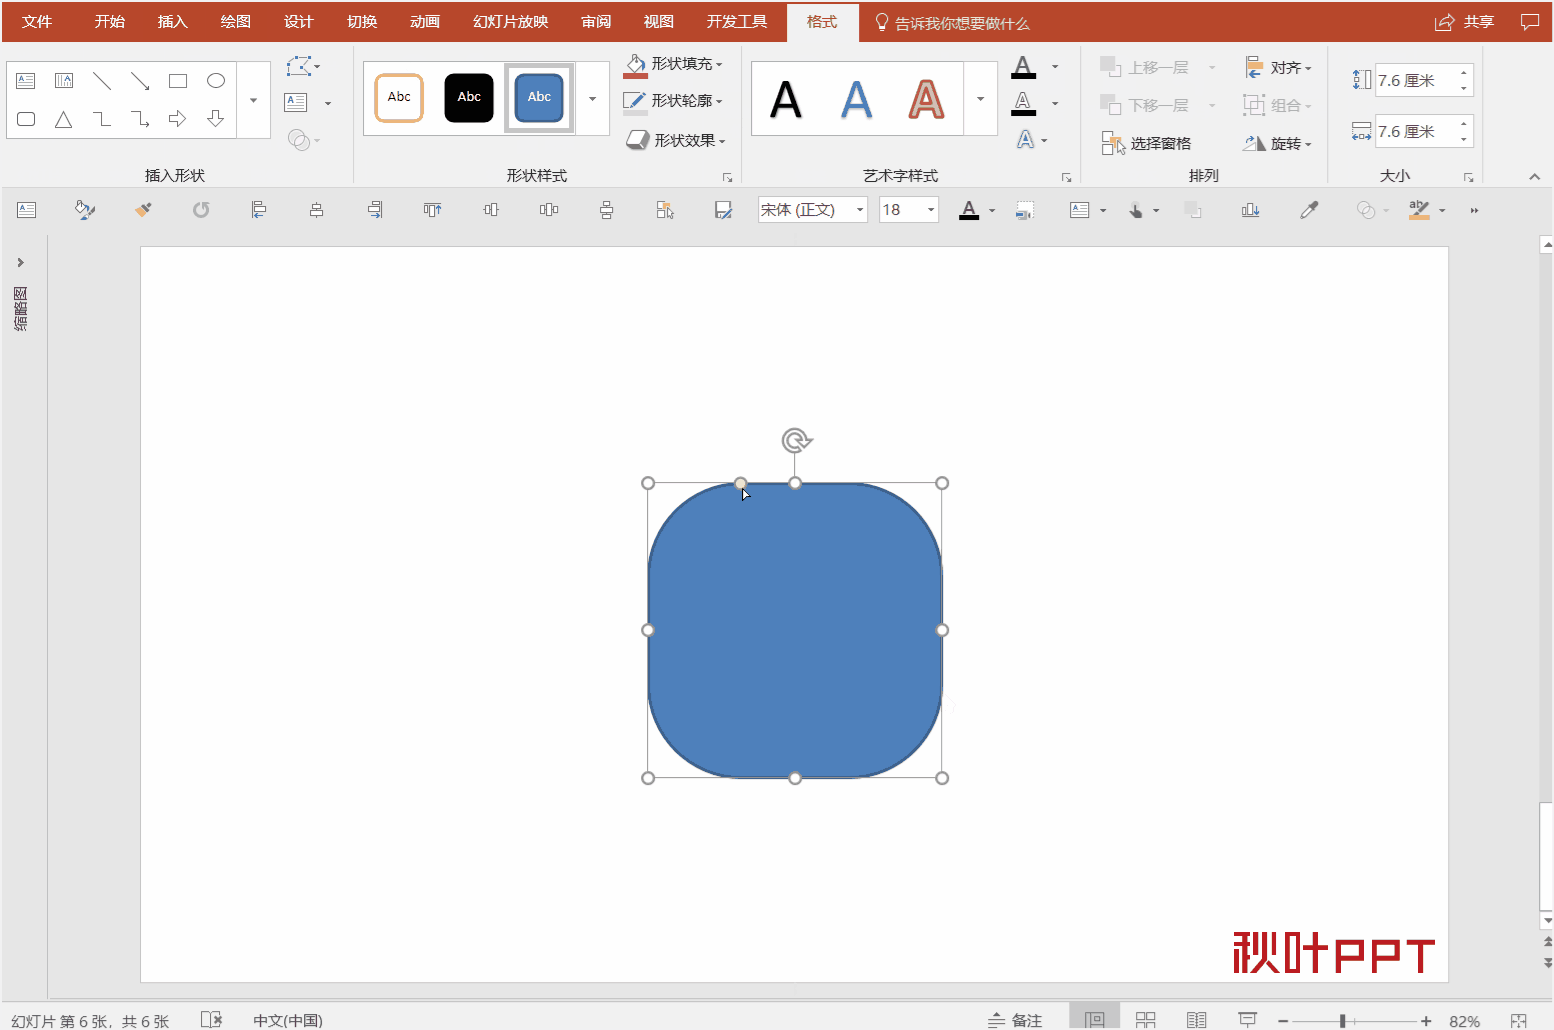Switch to the Slide Show (幻灯片放映) tab
The image size is (1554, 1030).
pyautogui.click(x=511, y=22)
